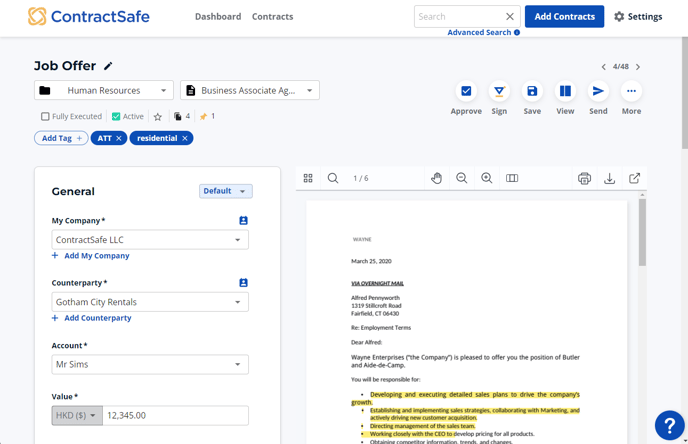Viewport: 688px width, 444px height.
Task: Toggle the favorite star
Action: point(157,117)
